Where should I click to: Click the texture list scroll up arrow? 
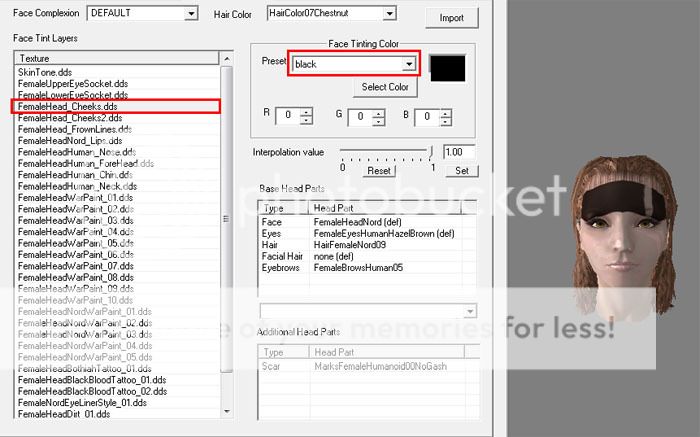tap(227, 58)
